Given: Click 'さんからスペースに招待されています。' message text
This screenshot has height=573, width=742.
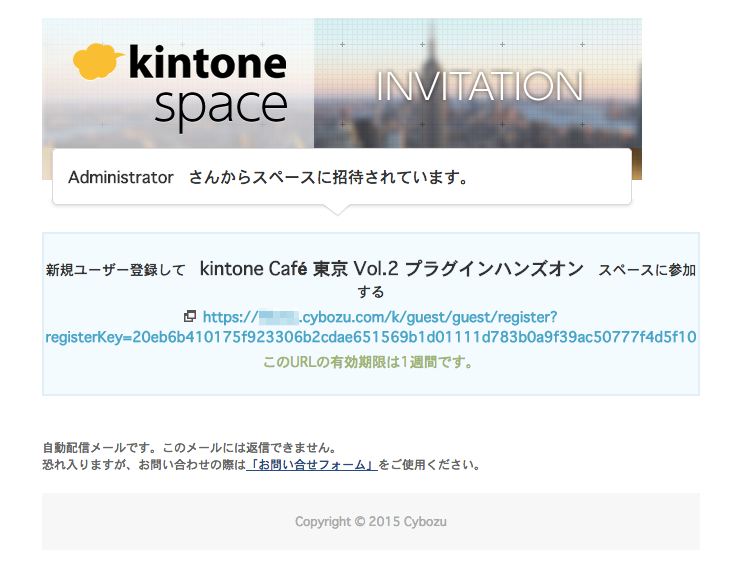Looking at the screenshot, I should [328, 177].
